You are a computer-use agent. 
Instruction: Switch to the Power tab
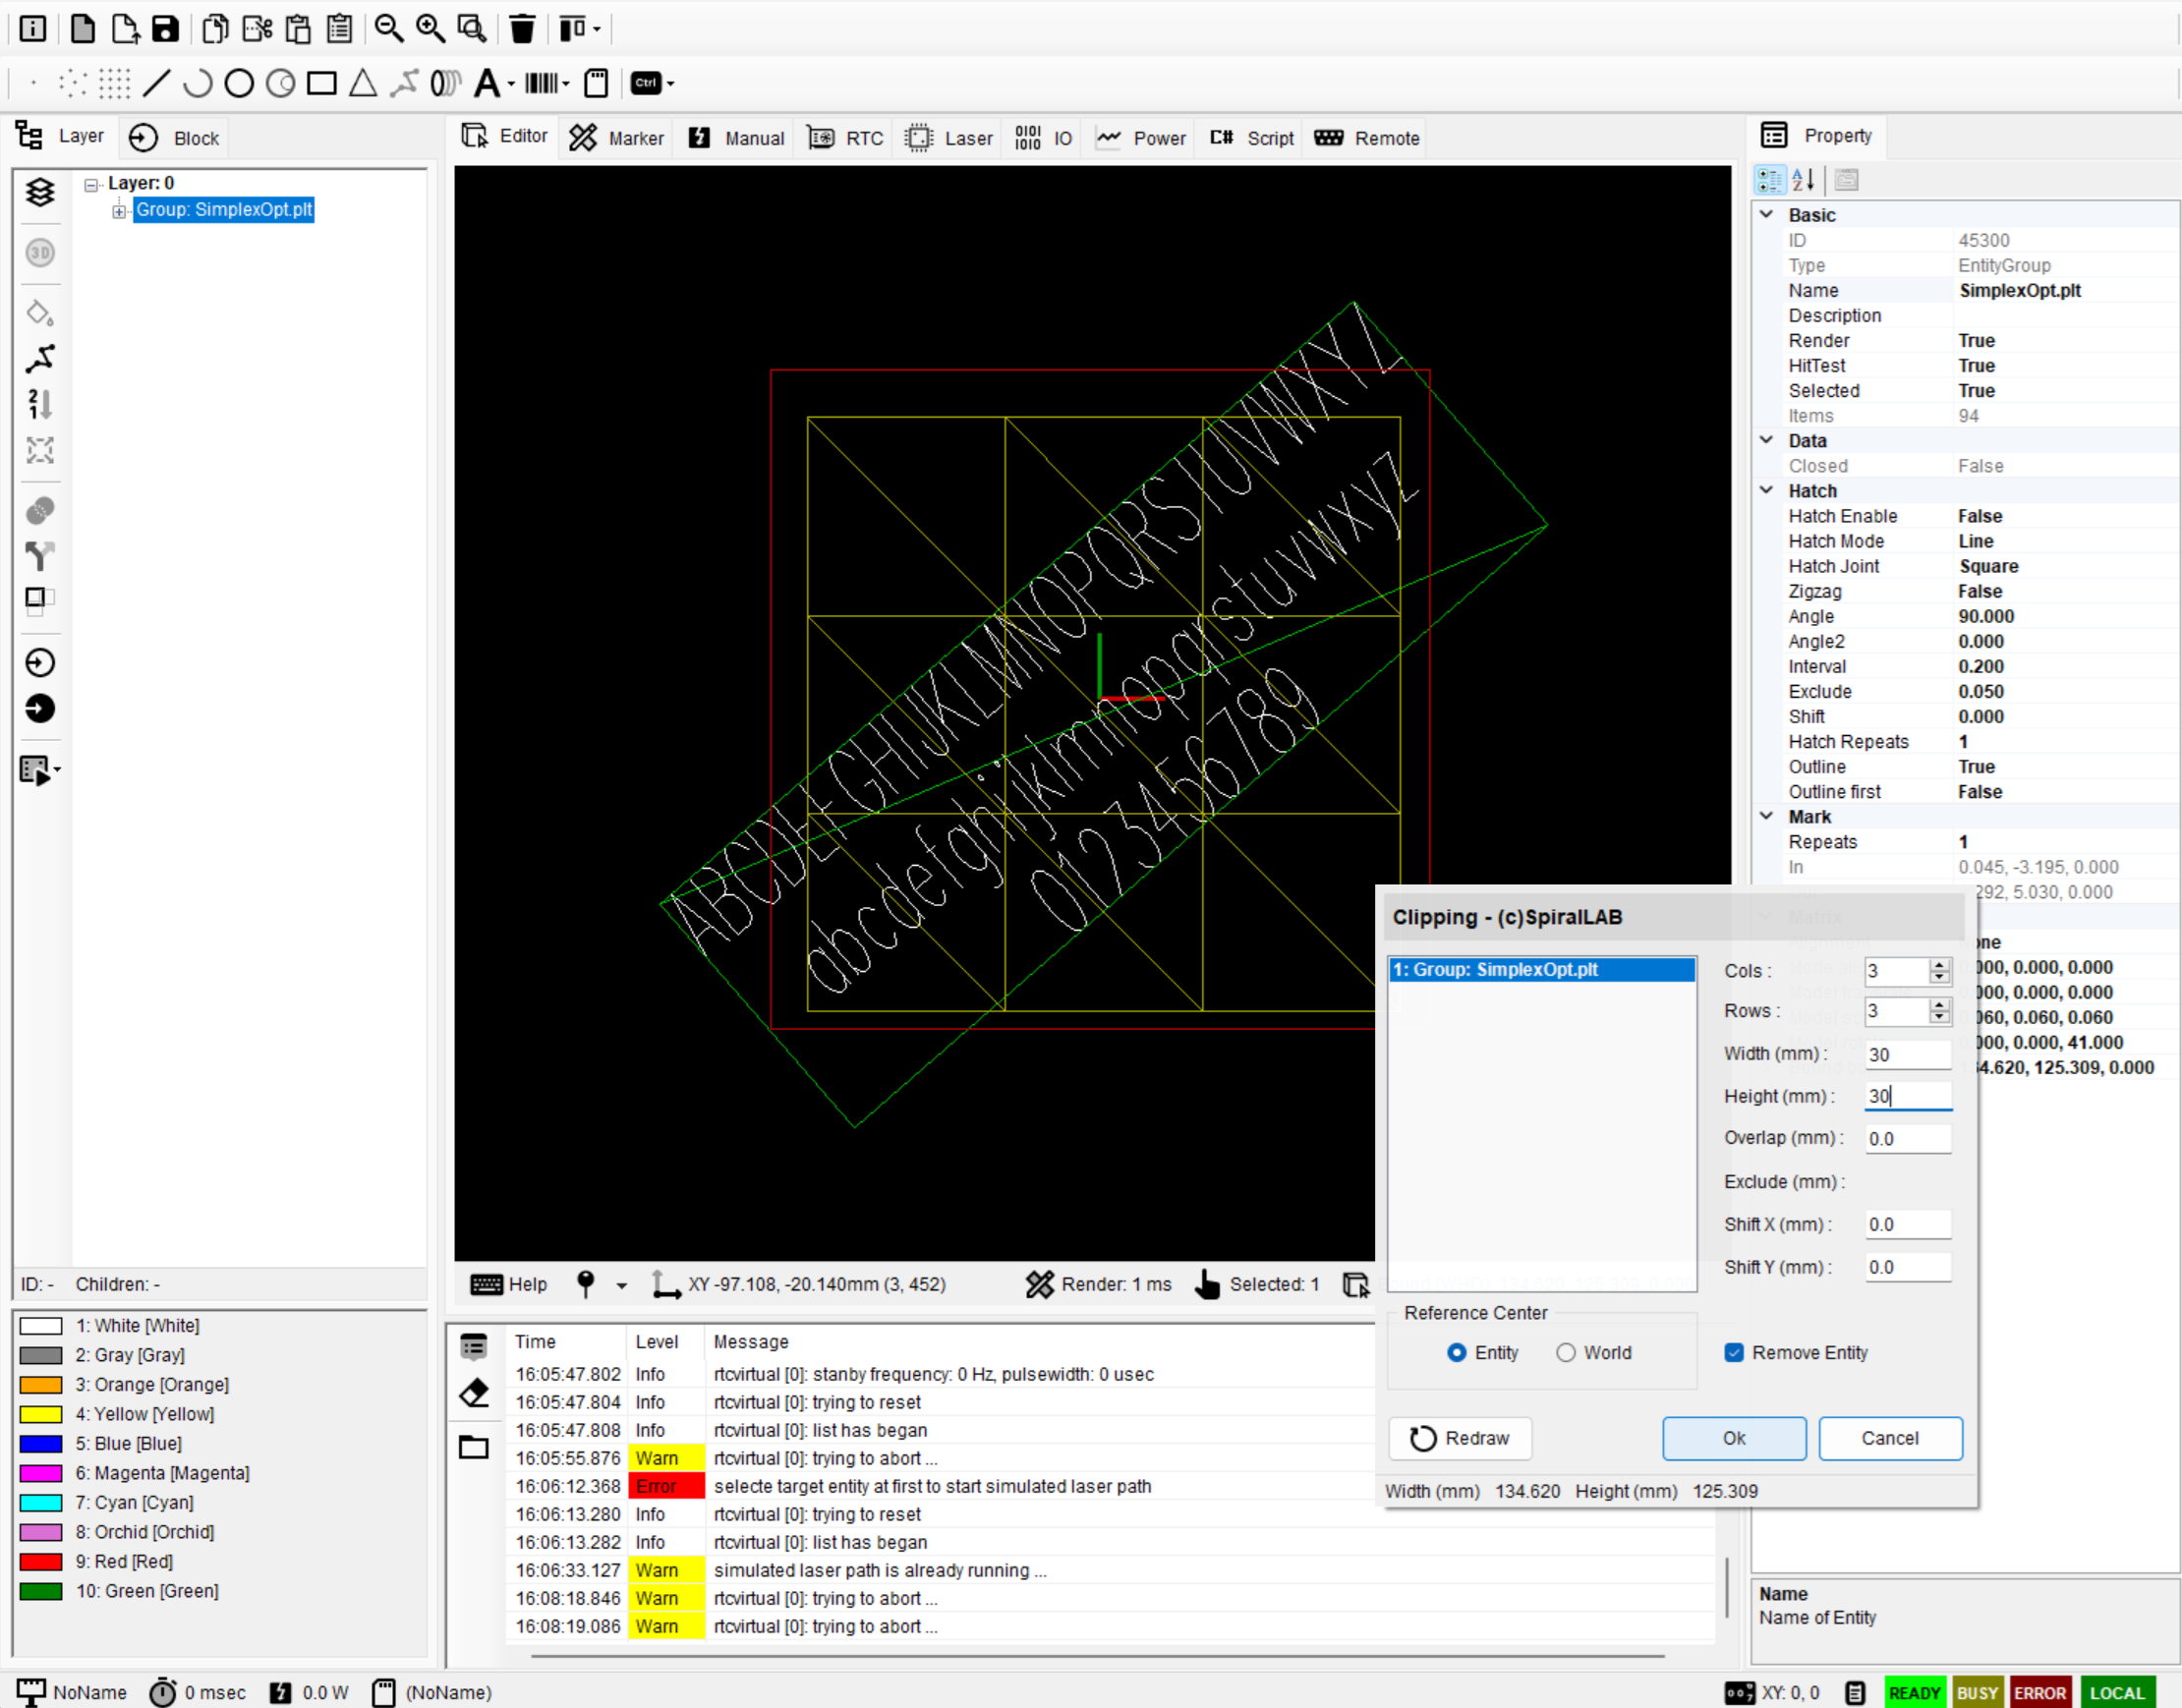point(1140,138)
